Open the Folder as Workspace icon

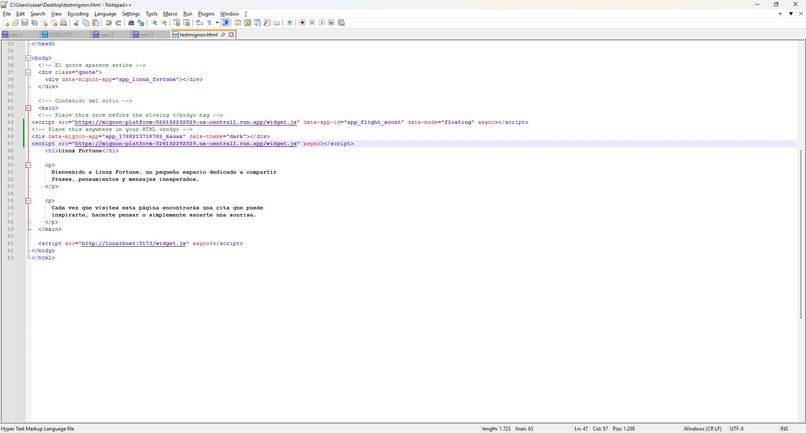[277, 23]
